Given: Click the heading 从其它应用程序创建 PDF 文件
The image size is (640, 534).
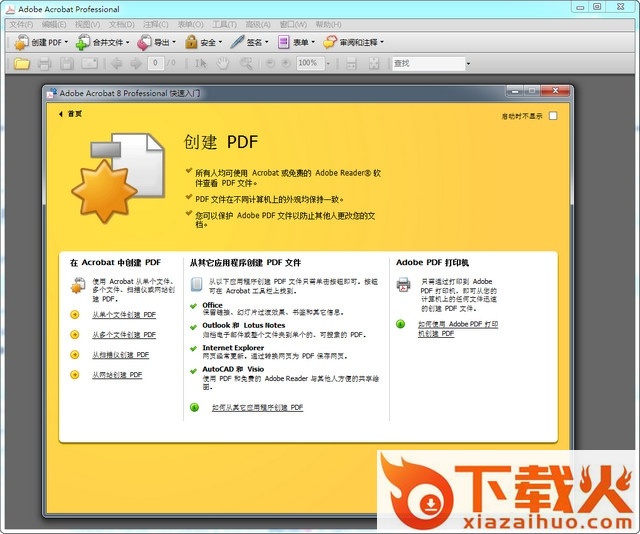Looking at the screenshot, I should coord(245,263).
